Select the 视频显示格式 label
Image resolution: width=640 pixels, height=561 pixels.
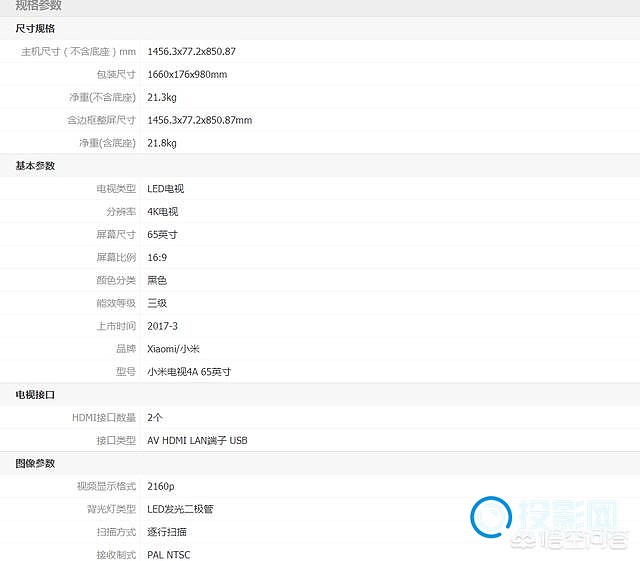[106, 486]
